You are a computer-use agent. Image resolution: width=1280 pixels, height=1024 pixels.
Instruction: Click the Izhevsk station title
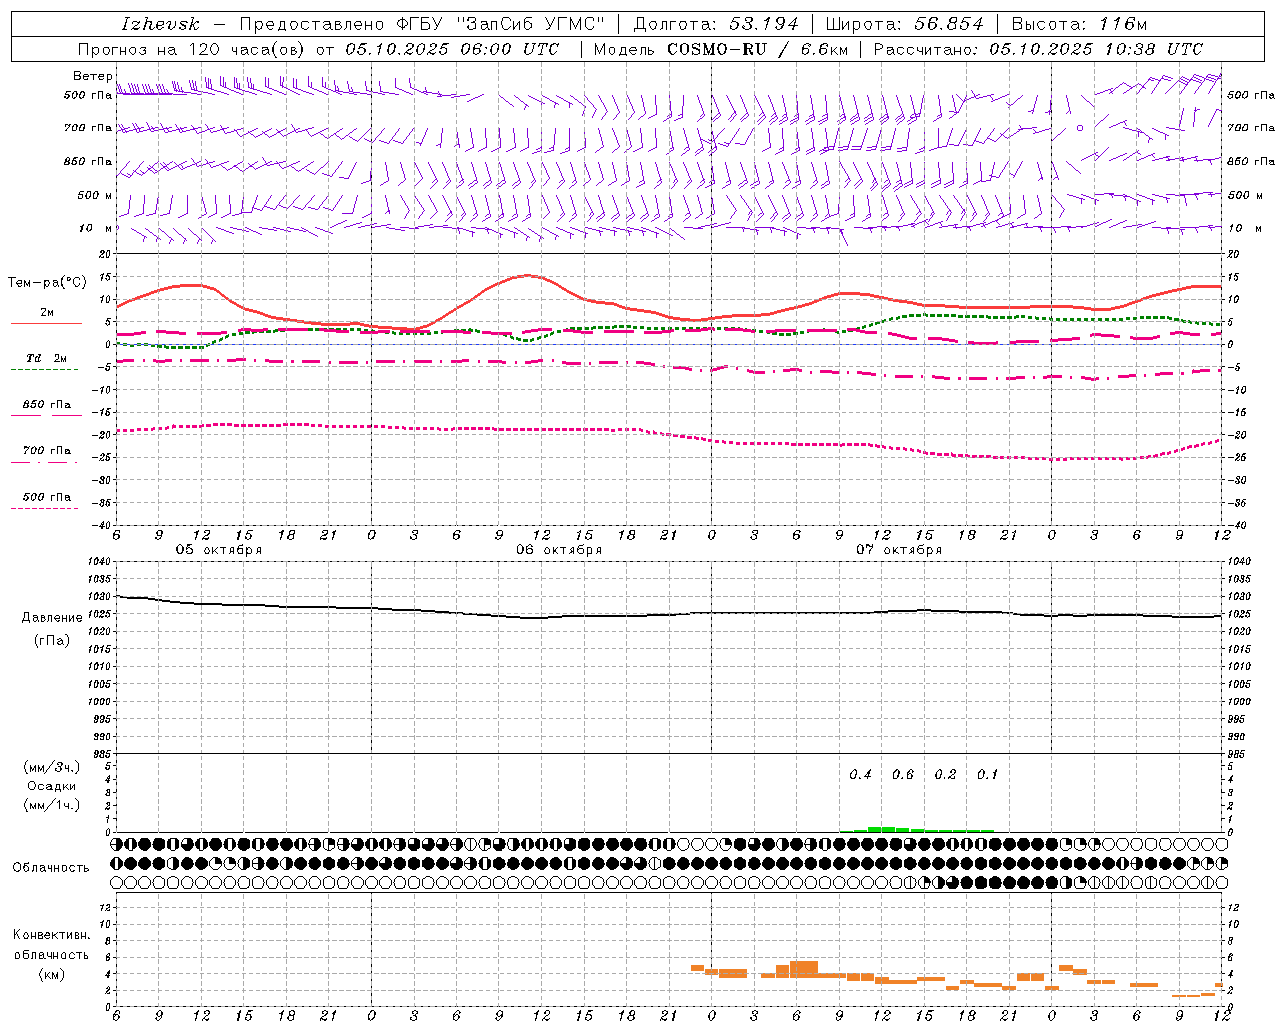160,24
